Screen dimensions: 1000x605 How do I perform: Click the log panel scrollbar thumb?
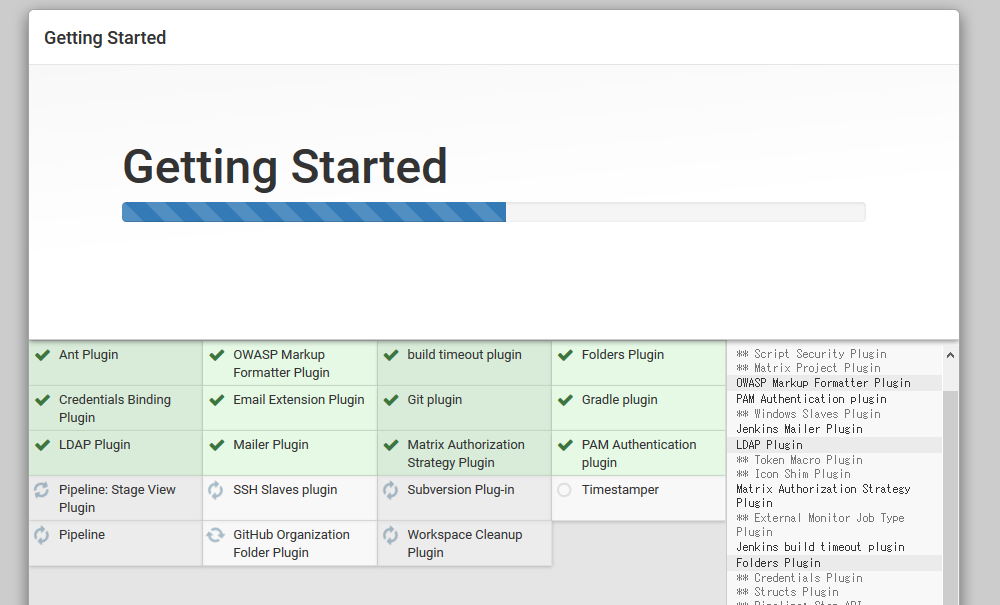(950, 497)
